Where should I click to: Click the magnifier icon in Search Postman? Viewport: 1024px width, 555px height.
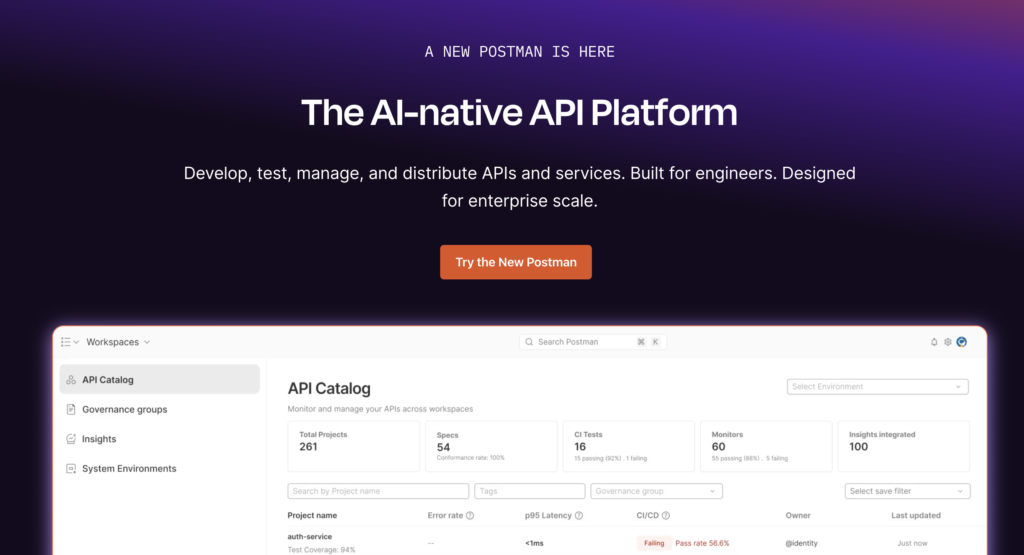coord(530,341)
